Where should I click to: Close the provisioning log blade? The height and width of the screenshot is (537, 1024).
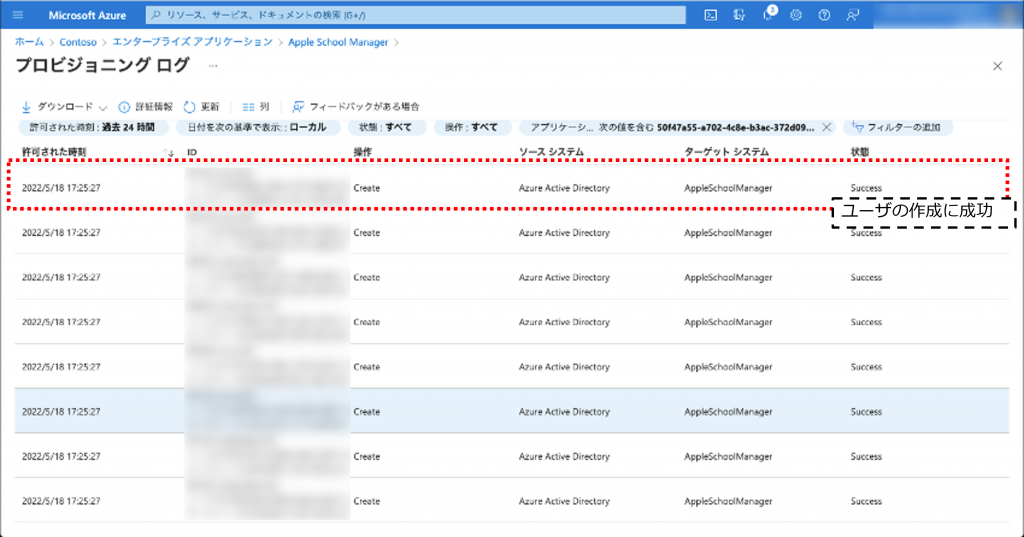(997, 66)
